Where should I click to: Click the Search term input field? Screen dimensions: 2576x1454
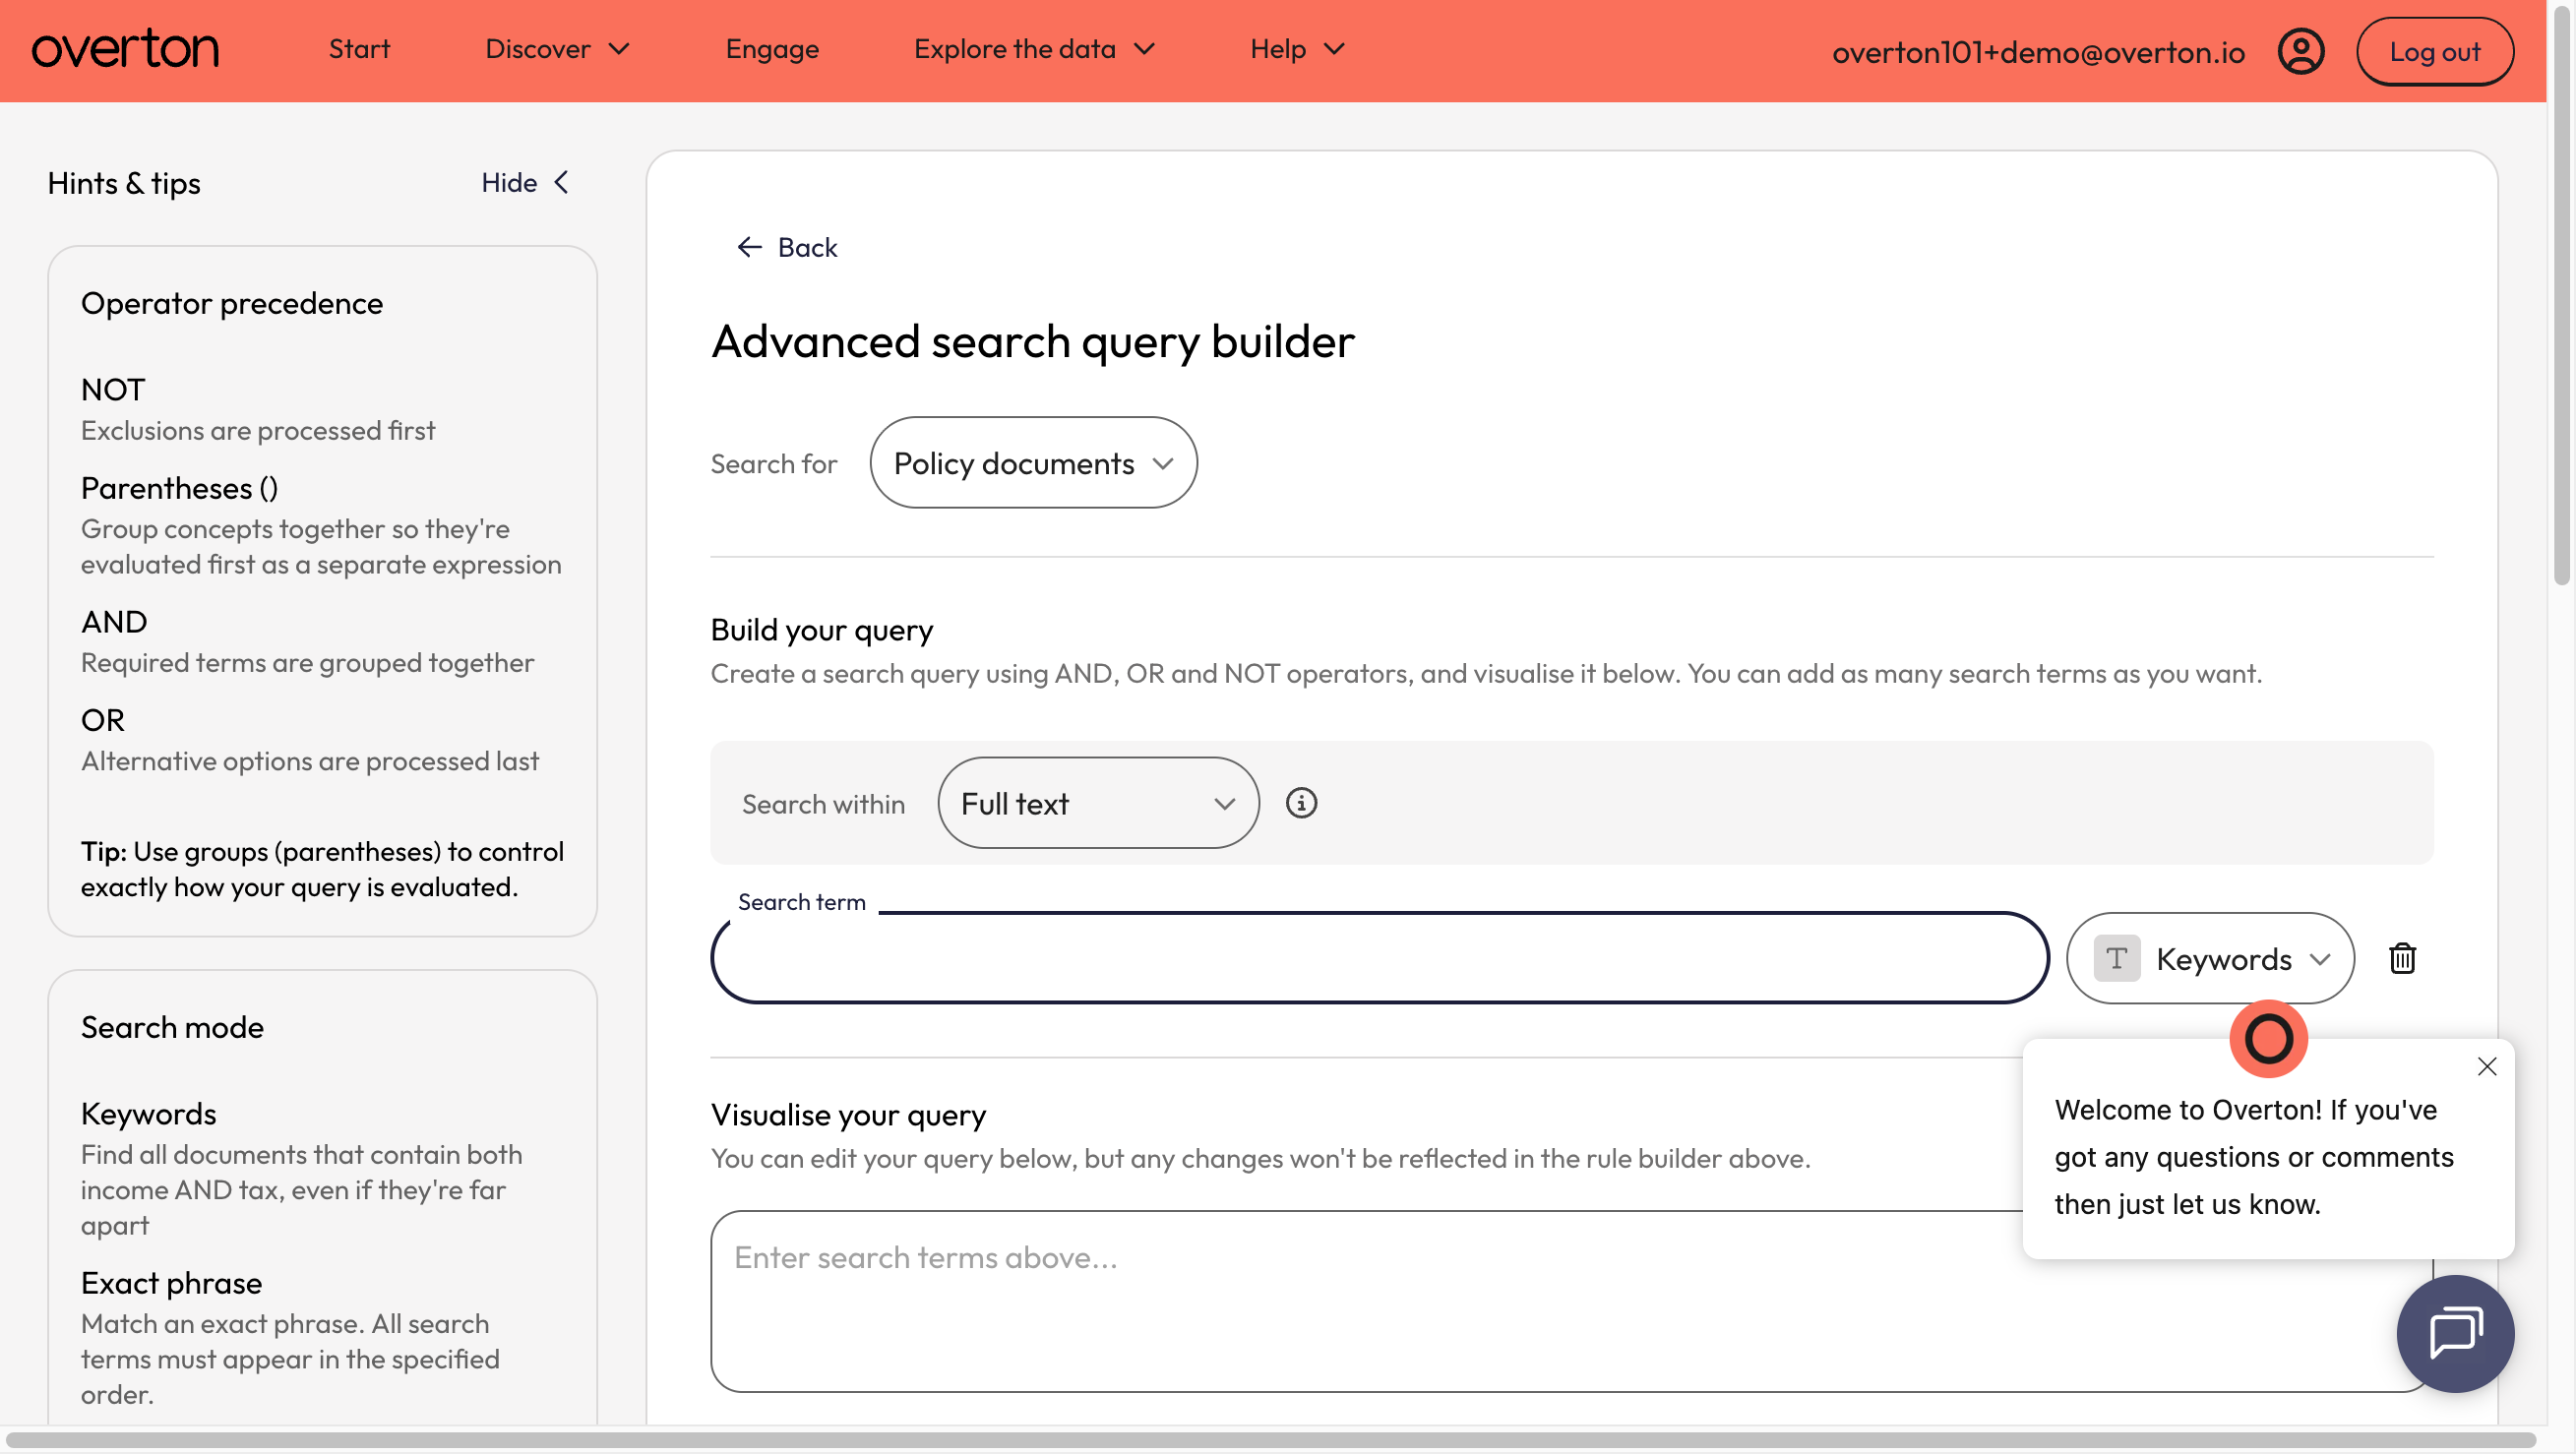pyautogui.click(x=1379, y=958)
